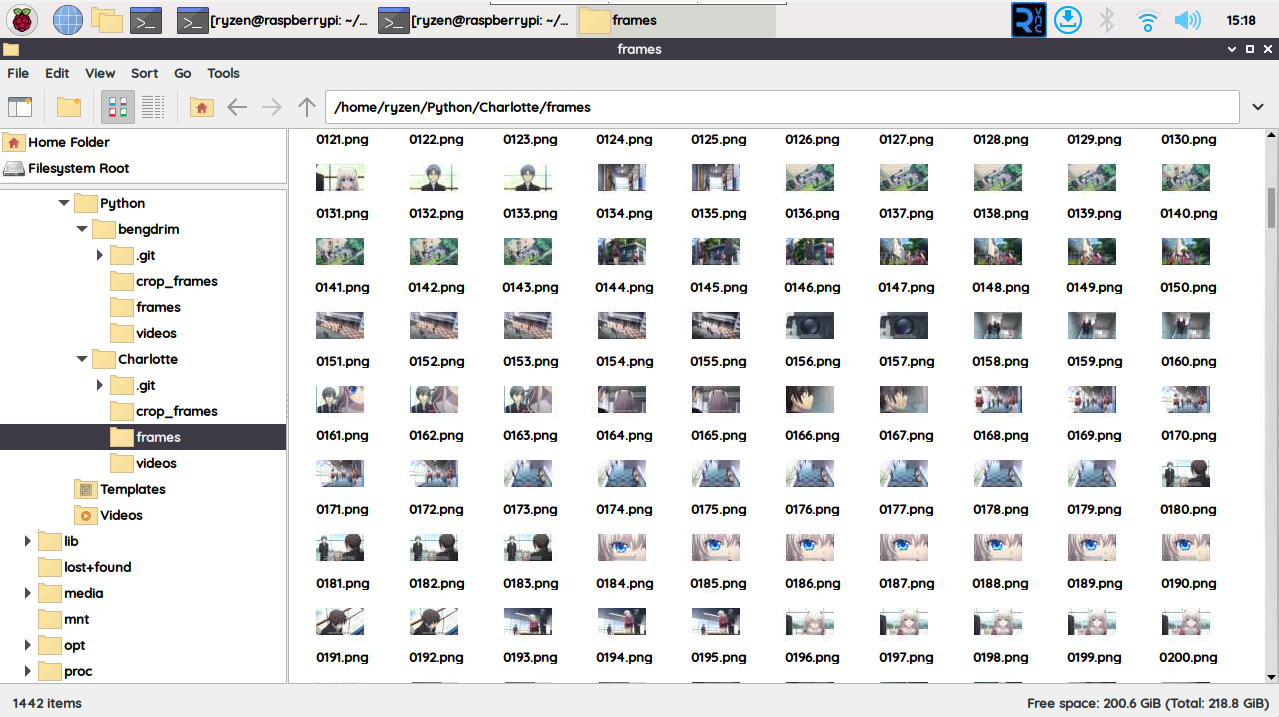Viewport: 1279px width, 717px height.
Task: Collapse the Charlotte folder in the sidebar
Action: [82, 358]
